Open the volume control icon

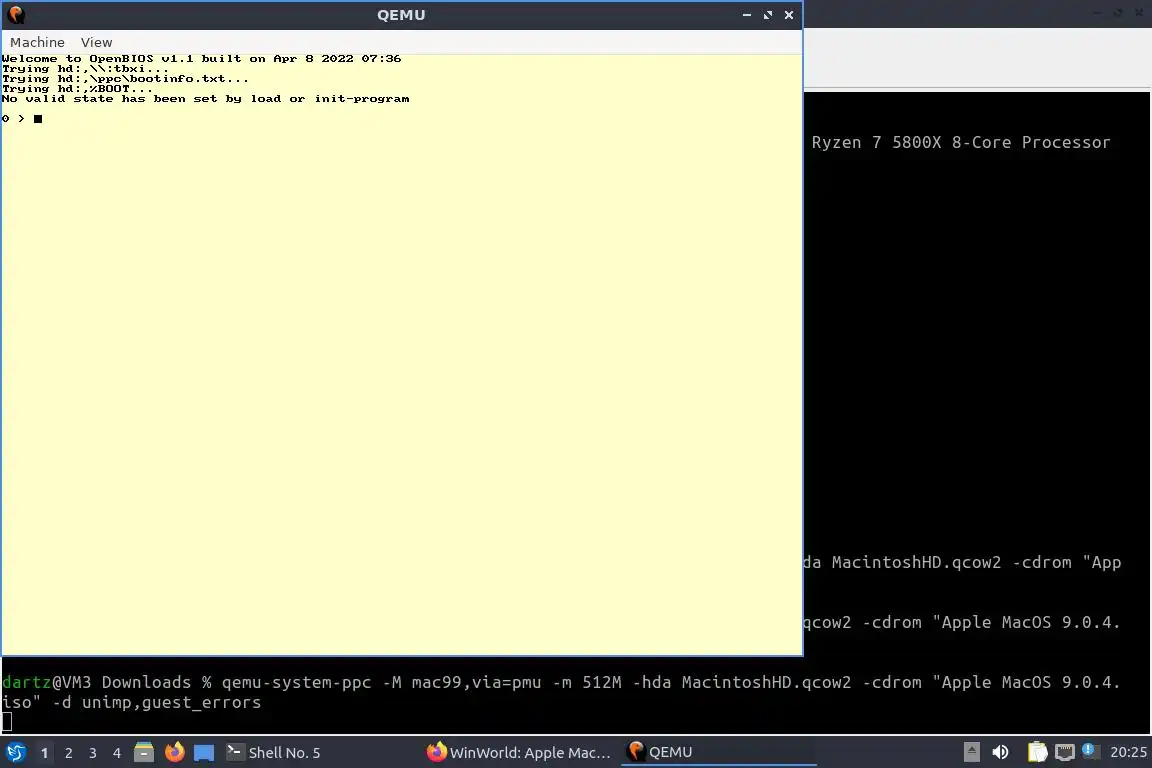click(1000, 753)
